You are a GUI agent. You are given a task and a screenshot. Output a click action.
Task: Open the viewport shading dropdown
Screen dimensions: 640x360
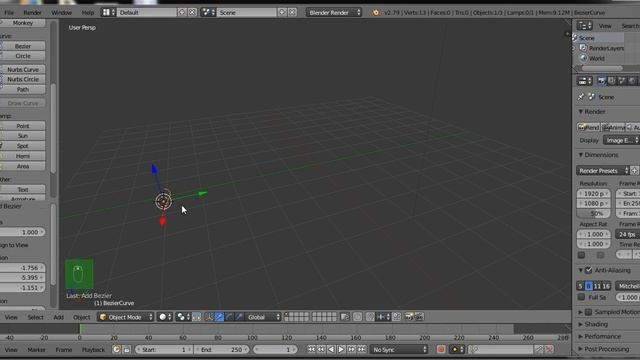coord(165,317)
